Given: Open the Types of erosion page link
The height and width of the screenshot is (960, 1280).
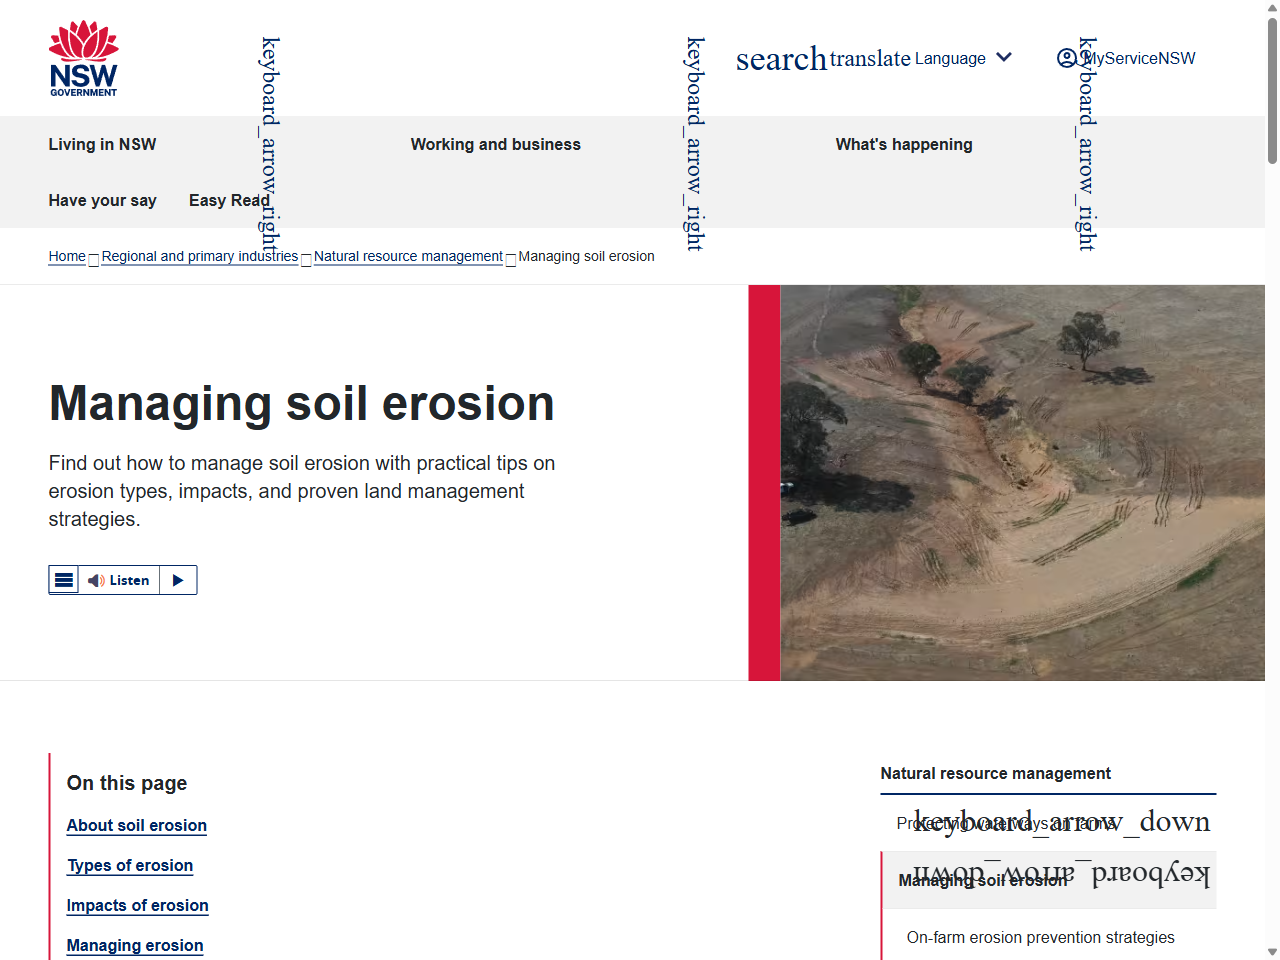Looking at the screenshot, I should tap(130, 865).
